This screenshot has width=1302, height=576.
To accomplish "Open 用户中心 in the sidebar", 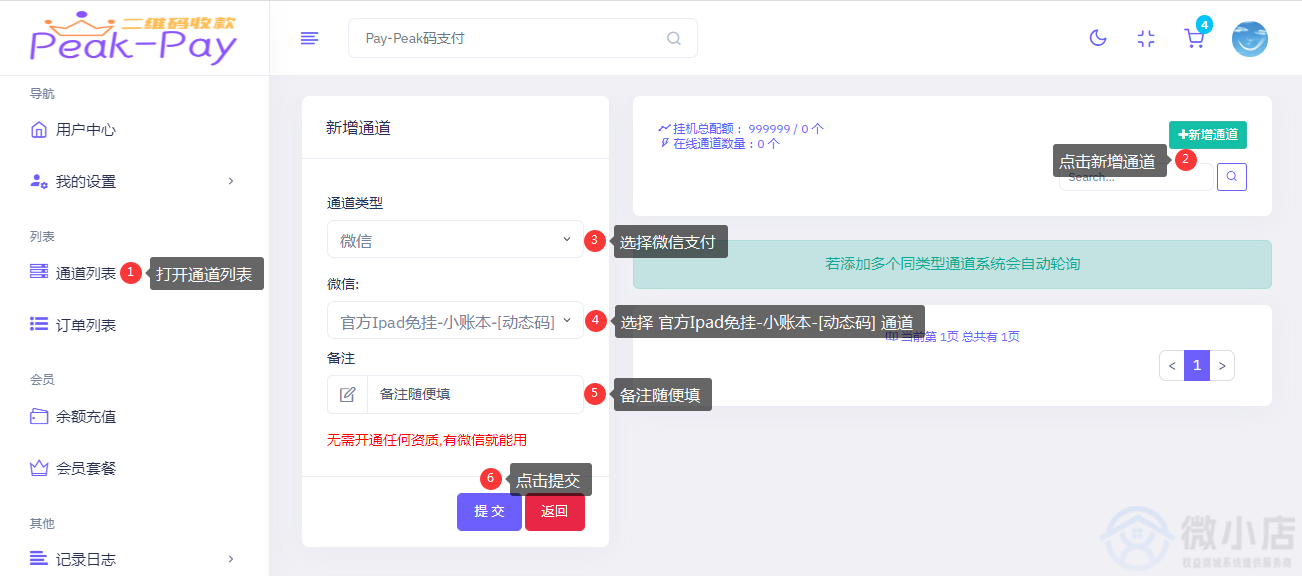I will (x=85, y=129).
